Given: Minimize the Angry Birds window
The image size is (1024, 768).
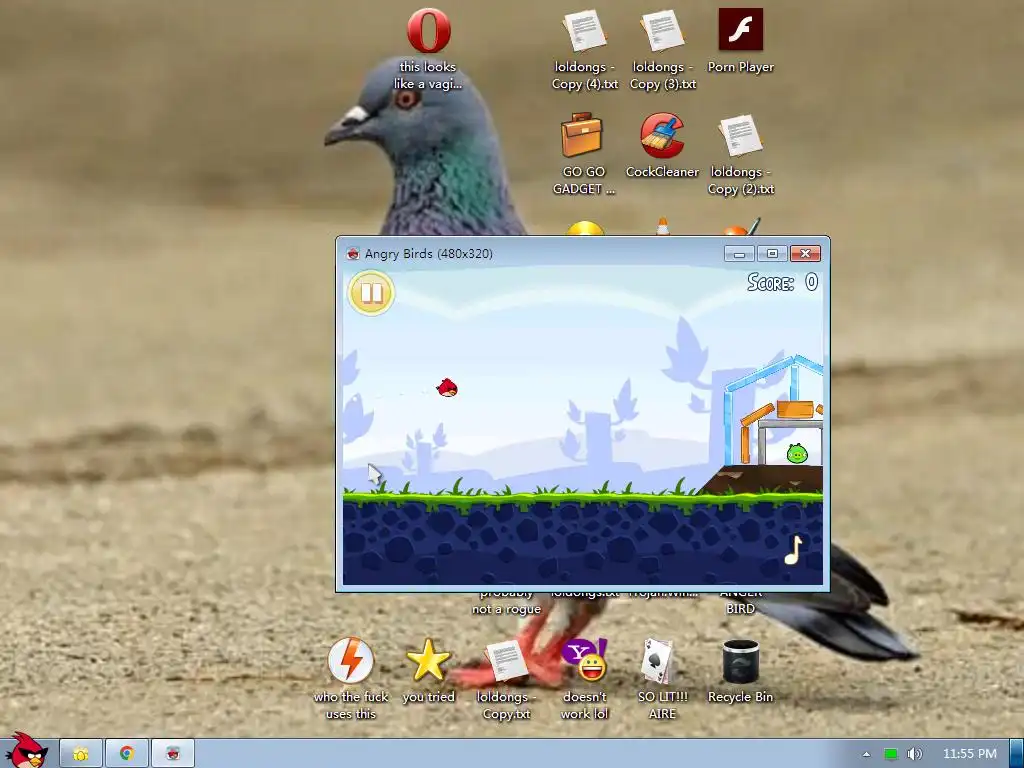Looking at the screenshot, I should pyautogui.click(x=739, y=253).
